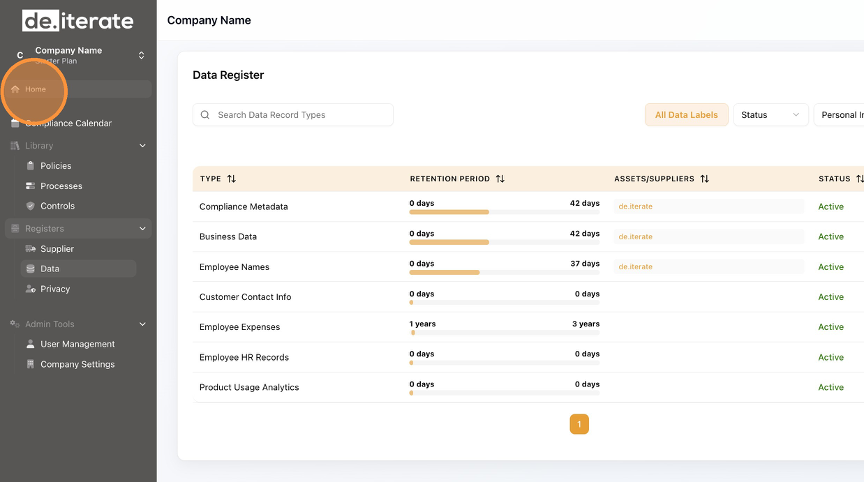The height and width of the screenshot is (482, 864).
Task: Sort table by Type column arrows
Action: 232,179
